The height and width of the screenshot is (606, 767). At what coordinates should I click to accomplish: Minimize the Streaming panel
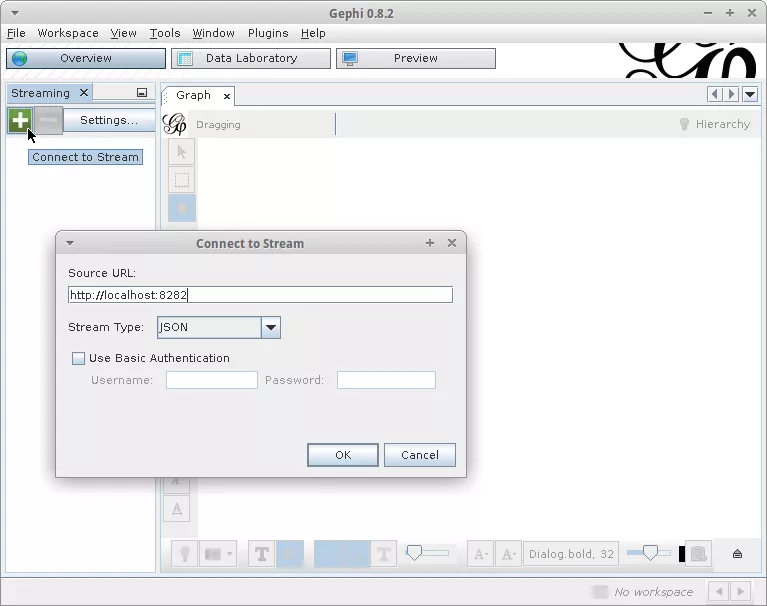tap(142, 92)
